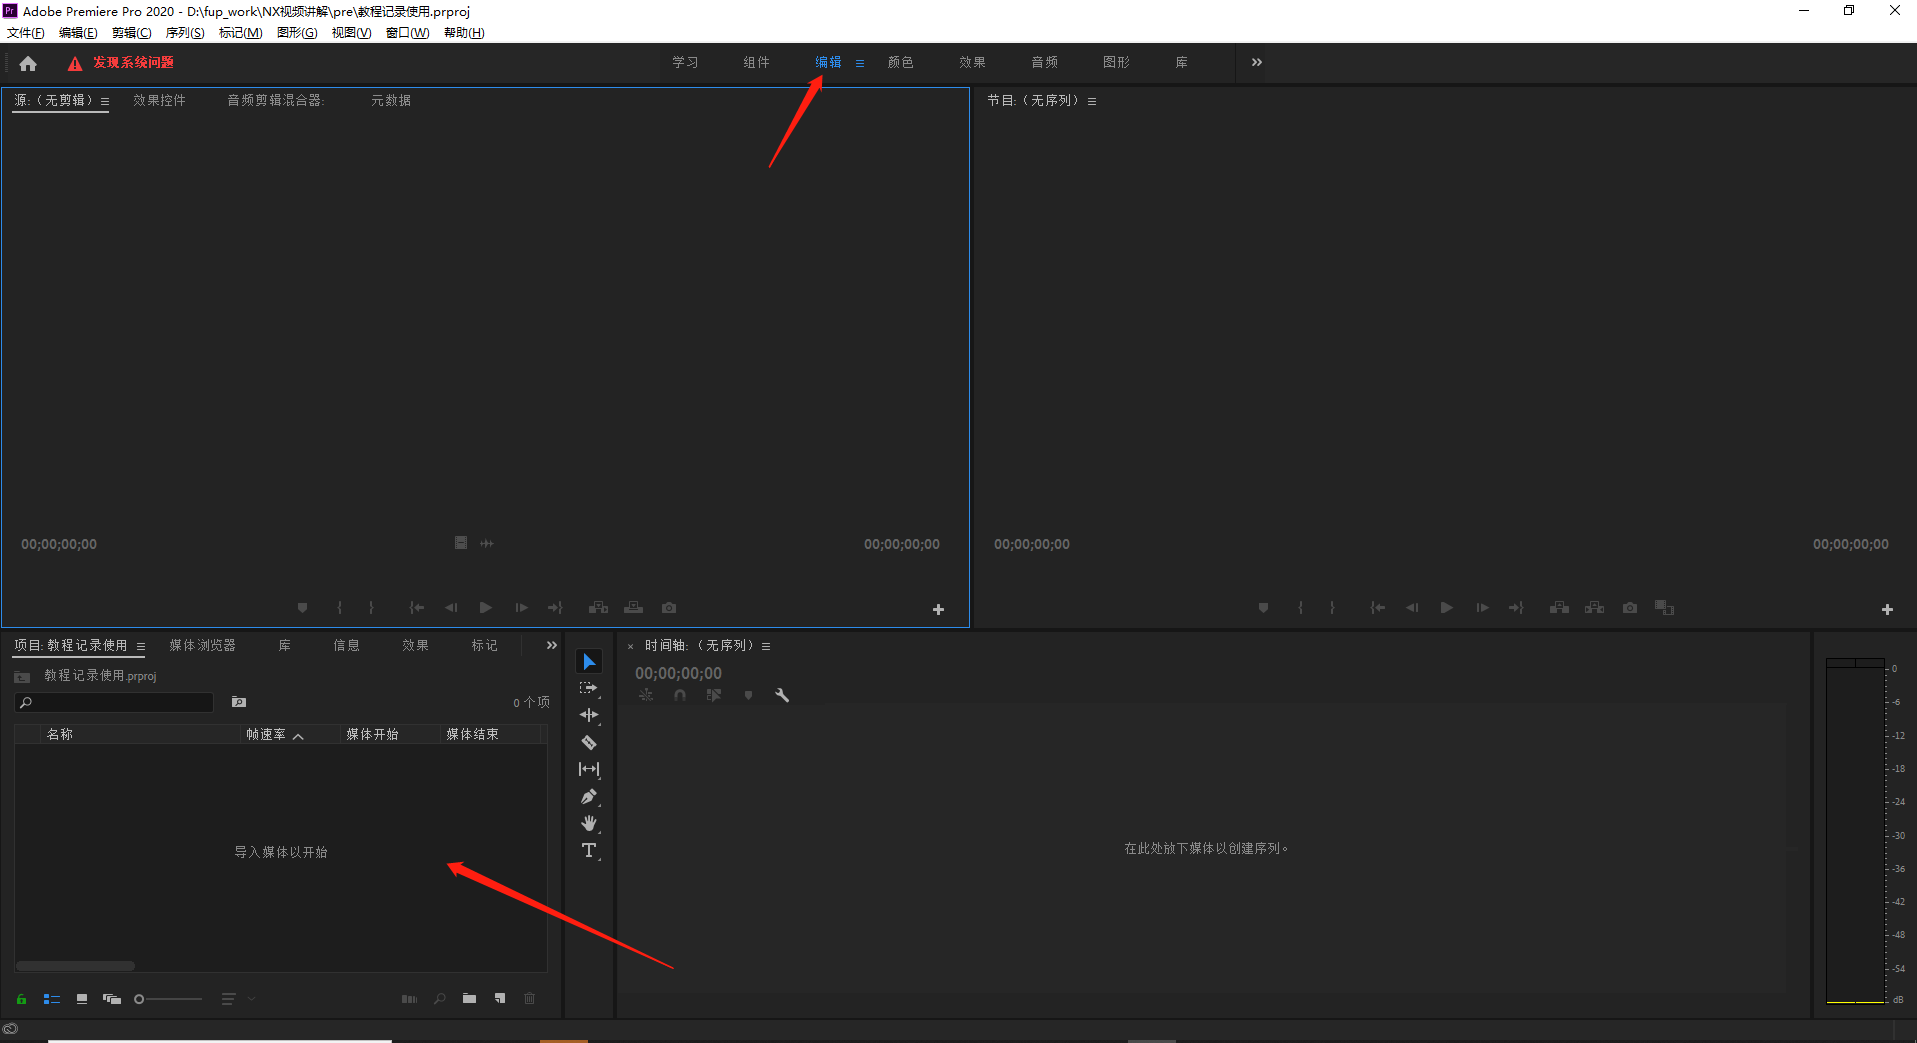Open Timeline panel menu hamburger
This screenshot has width=1917, height=1043.
point(766,646)
